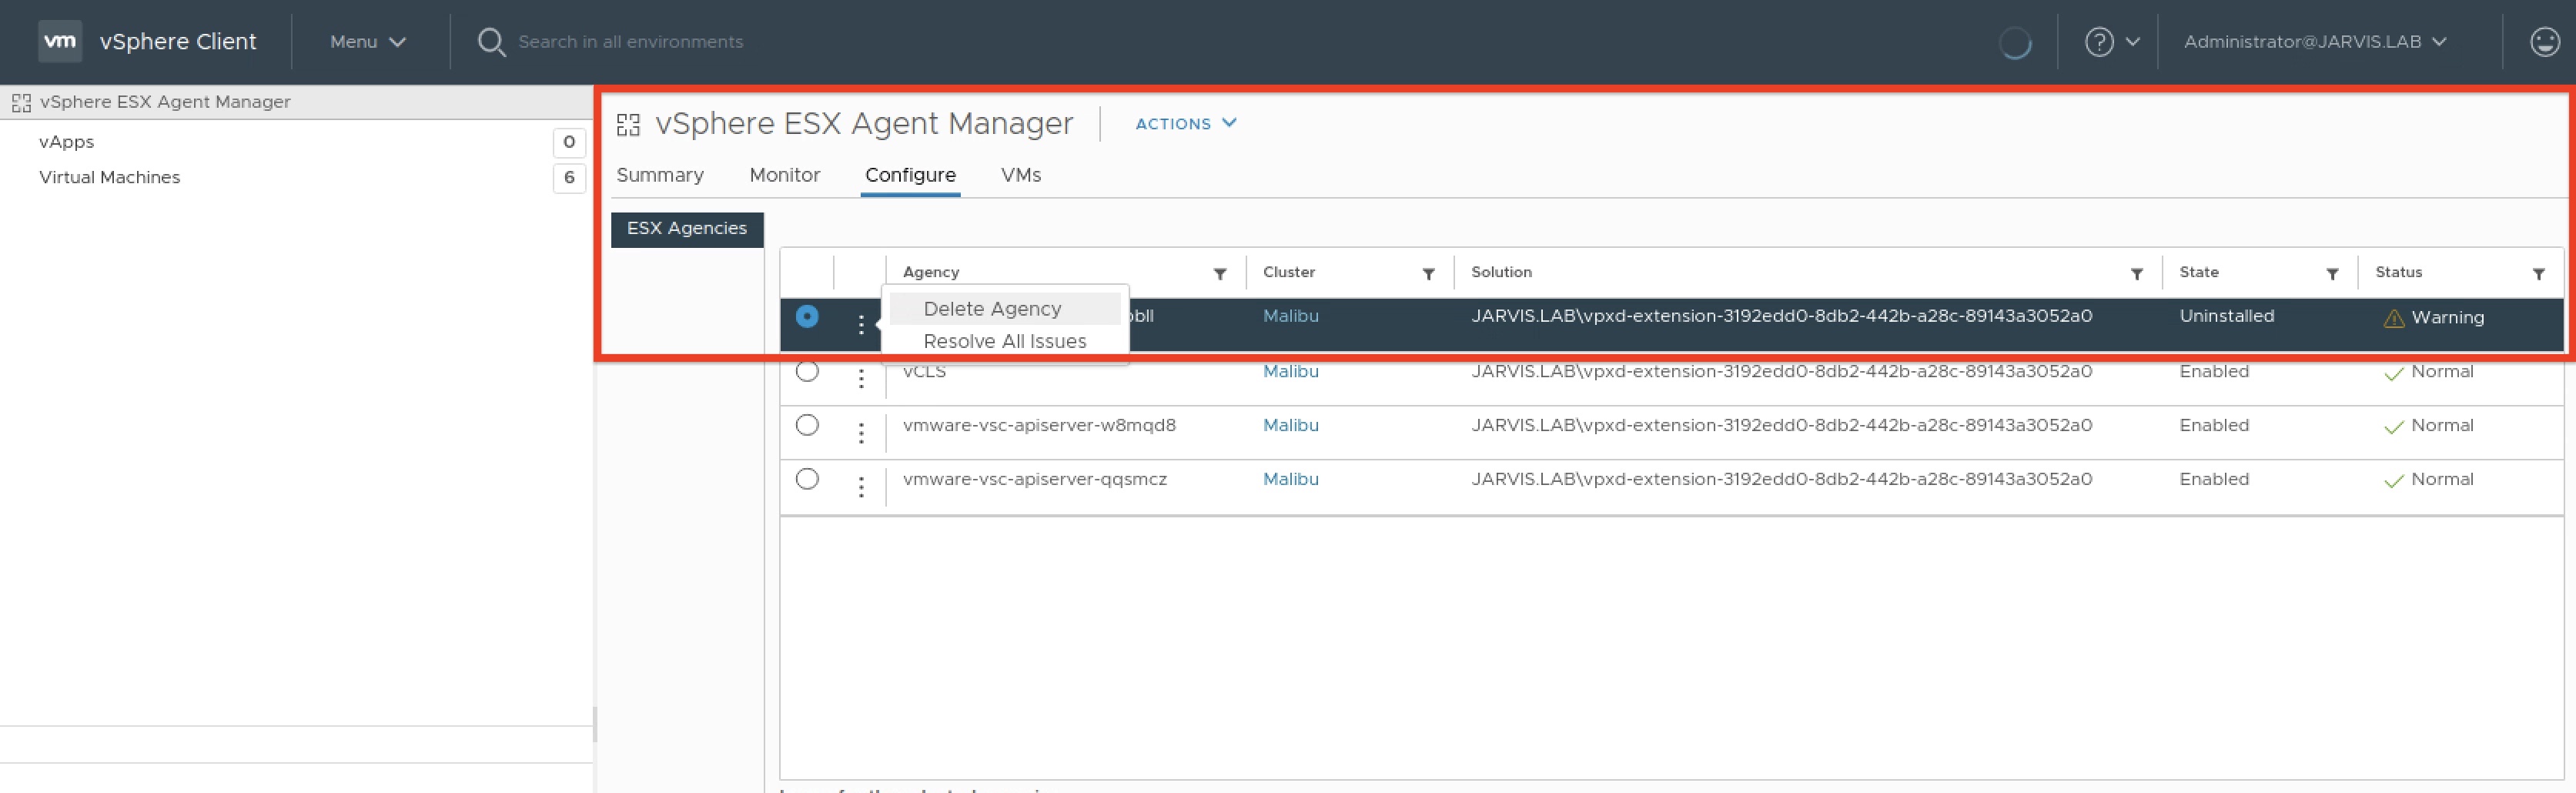Click agency name vmware-vsc-apiserver-qqsmcz
The image size is (2576, 793).
1034,479
